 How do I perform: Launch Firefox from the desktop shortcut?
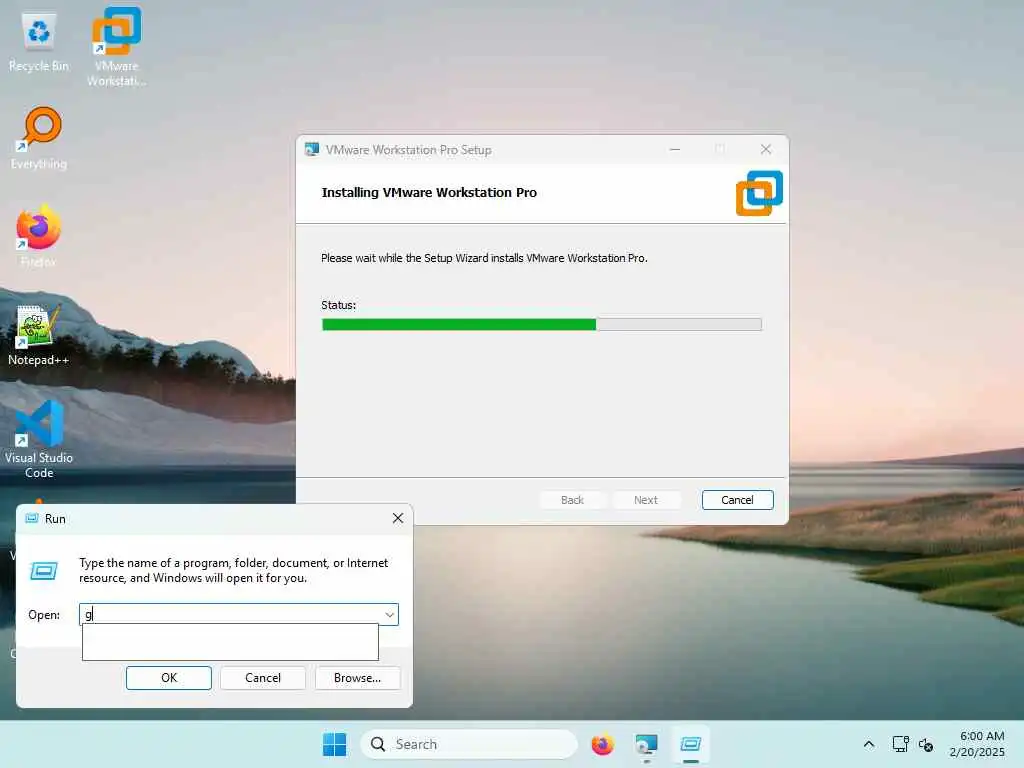pos(38,236)
